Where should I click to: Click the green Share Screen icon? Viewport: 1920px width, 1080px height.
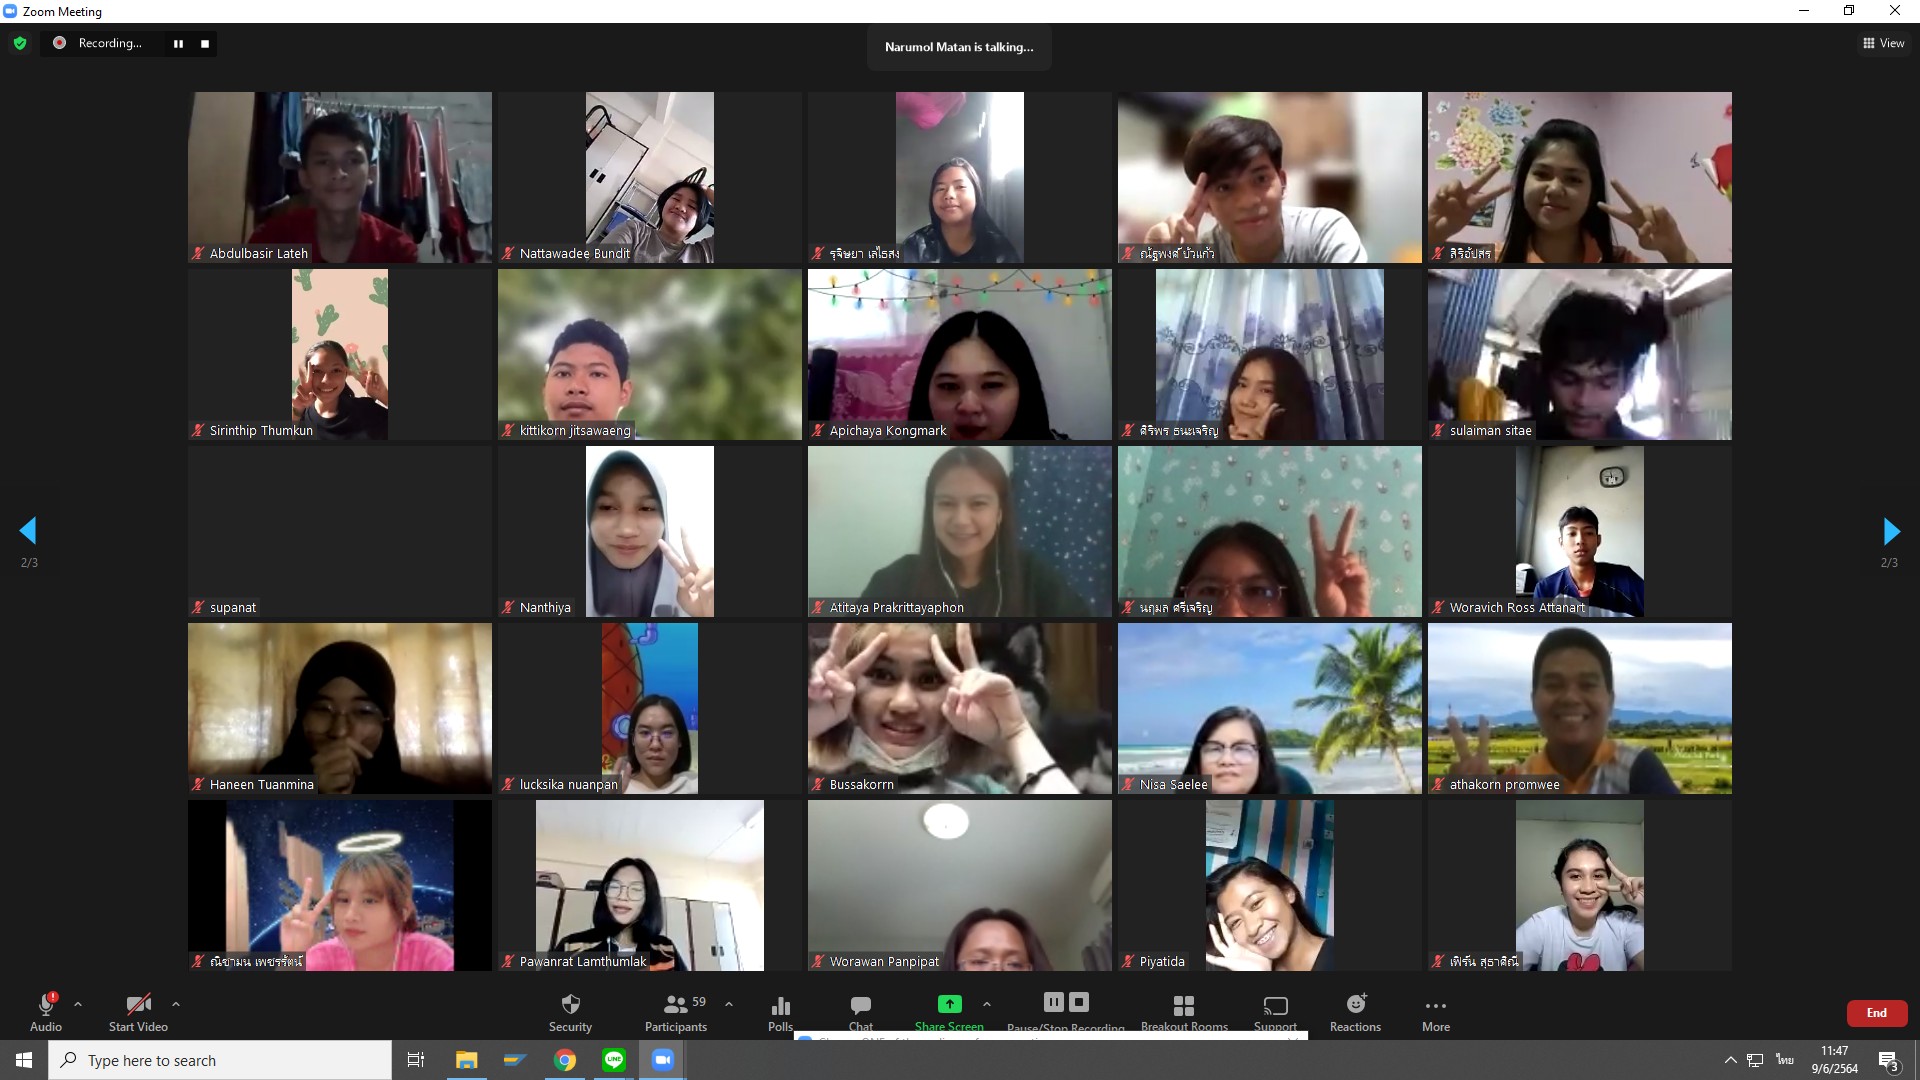(x=949, y=1004)
